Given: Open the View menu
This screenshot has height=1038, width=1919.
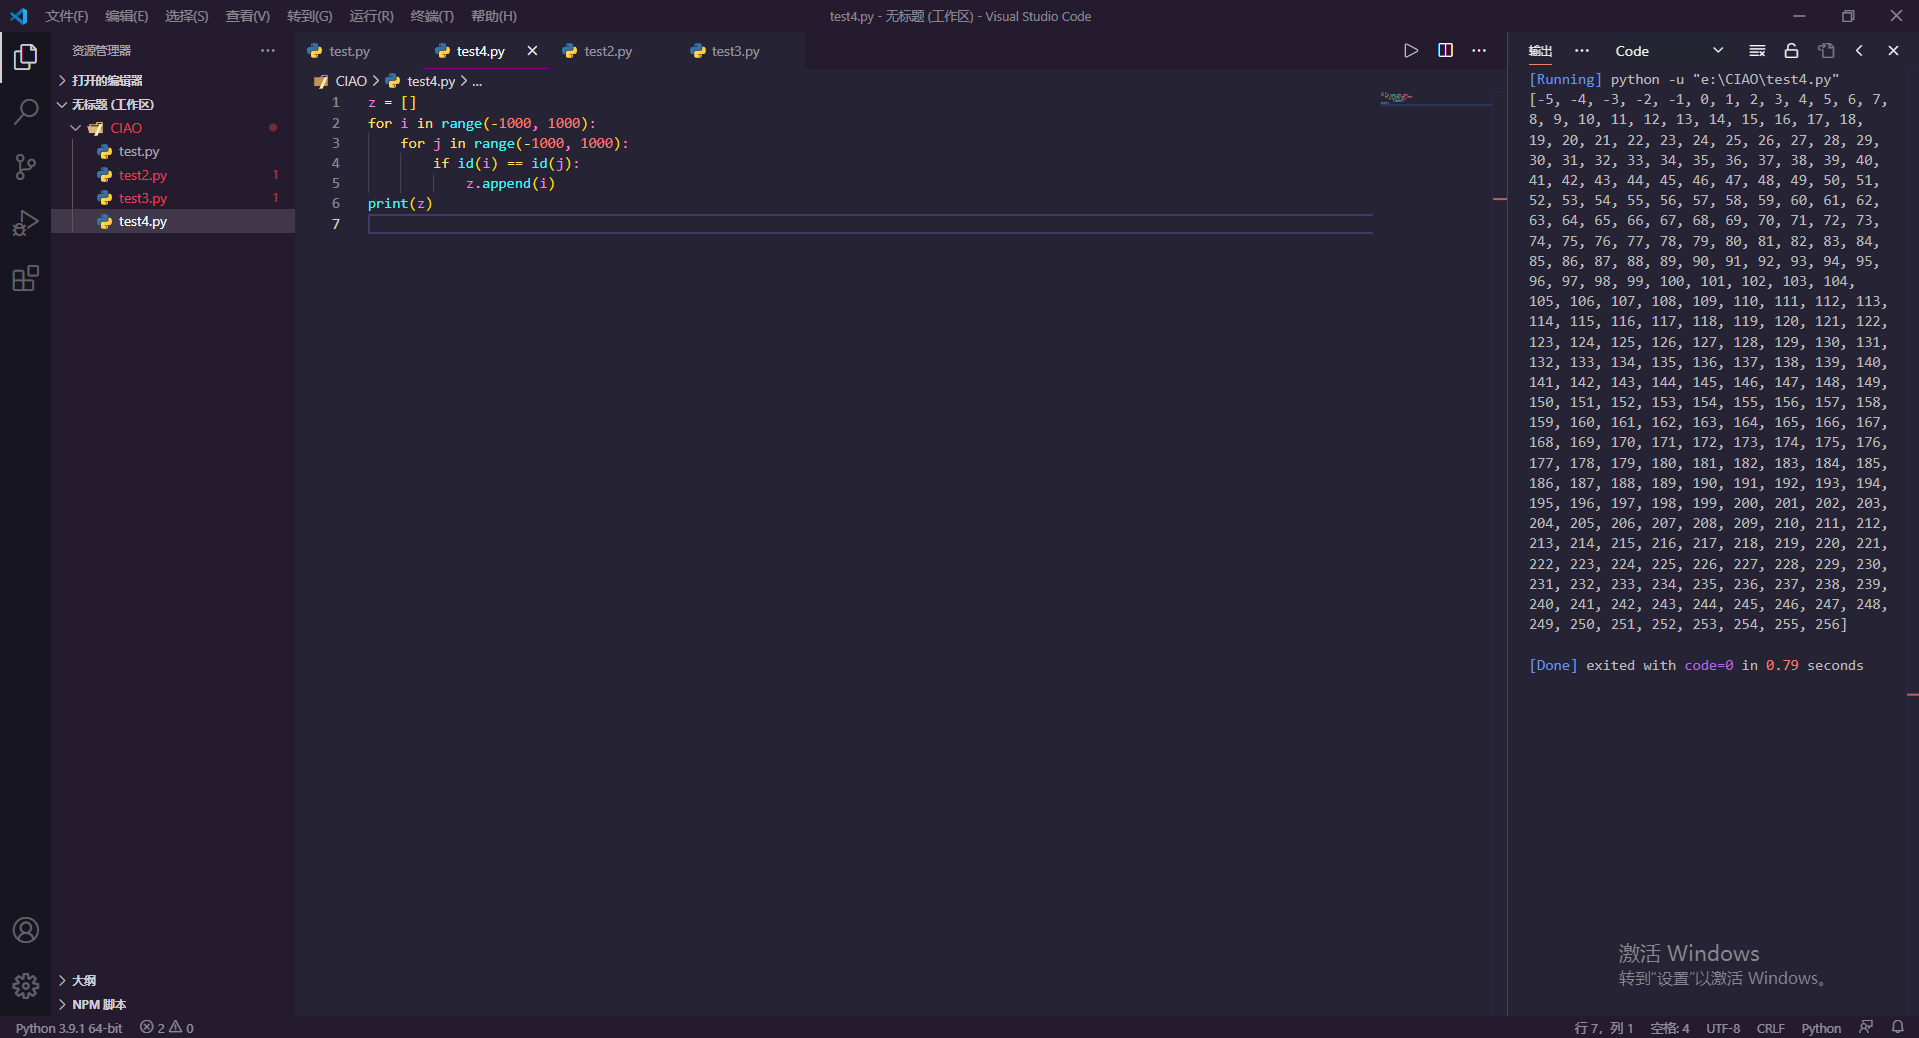Looking at the screenshot, I should click(x=247, y=16).
